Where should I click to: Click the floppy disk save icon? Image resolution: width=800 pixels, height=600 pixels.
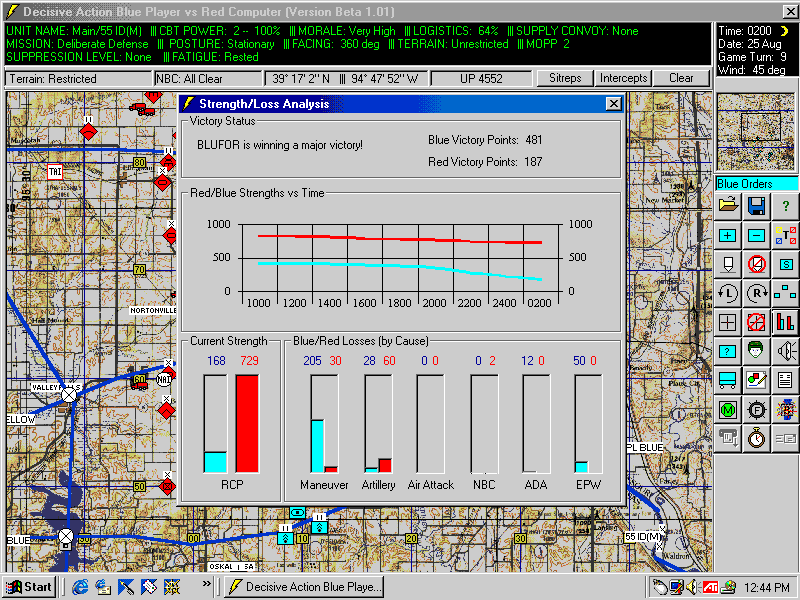[757, 207]
